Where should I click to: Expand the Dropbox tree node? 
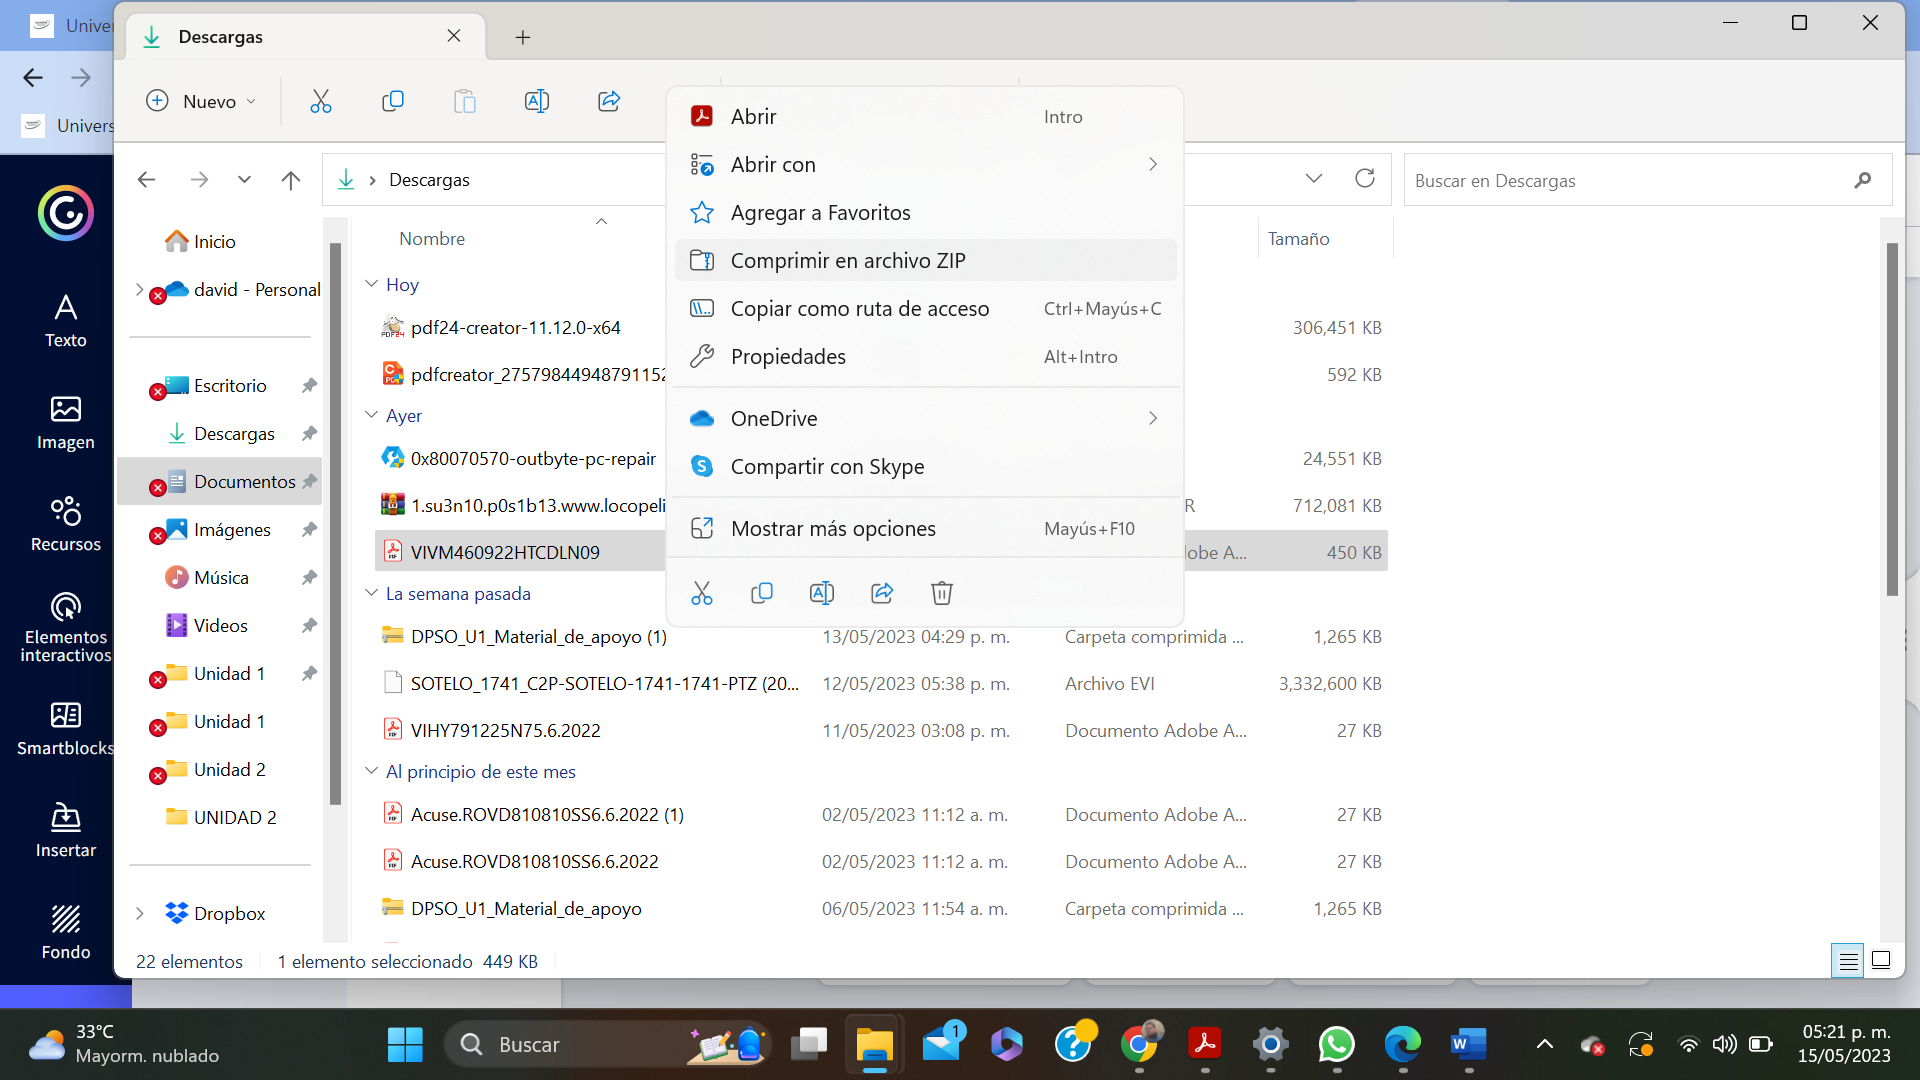[x=140, y=913]
